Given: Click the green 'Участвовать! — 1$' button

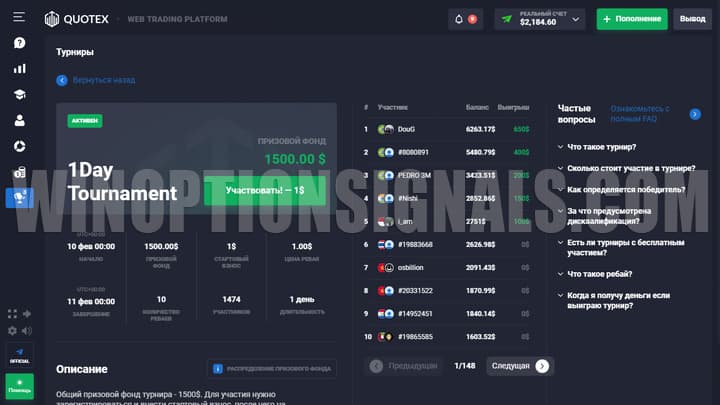Looking at the screenshot, I should (x=264, y=190).
